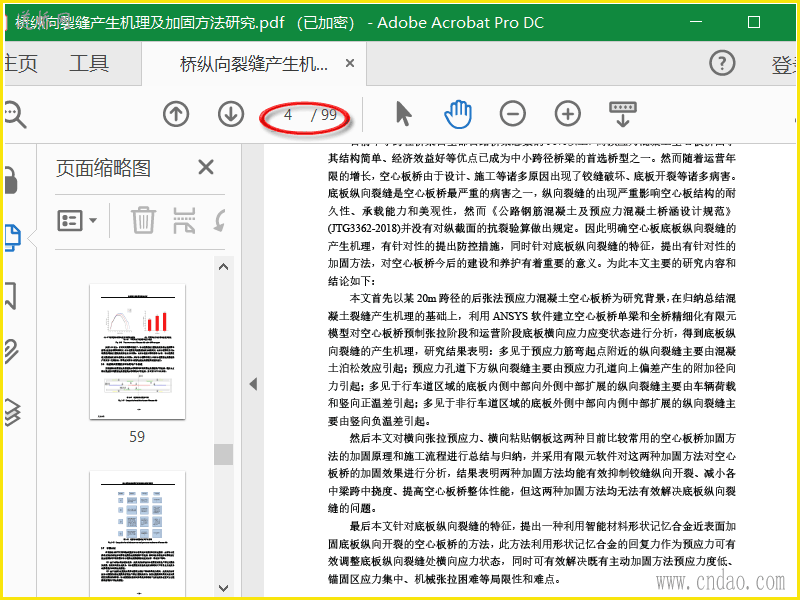The height and width of the screenshot is (600, 800).
Task: Activate the hand pan tool
Action: click(x=458, y=114)
